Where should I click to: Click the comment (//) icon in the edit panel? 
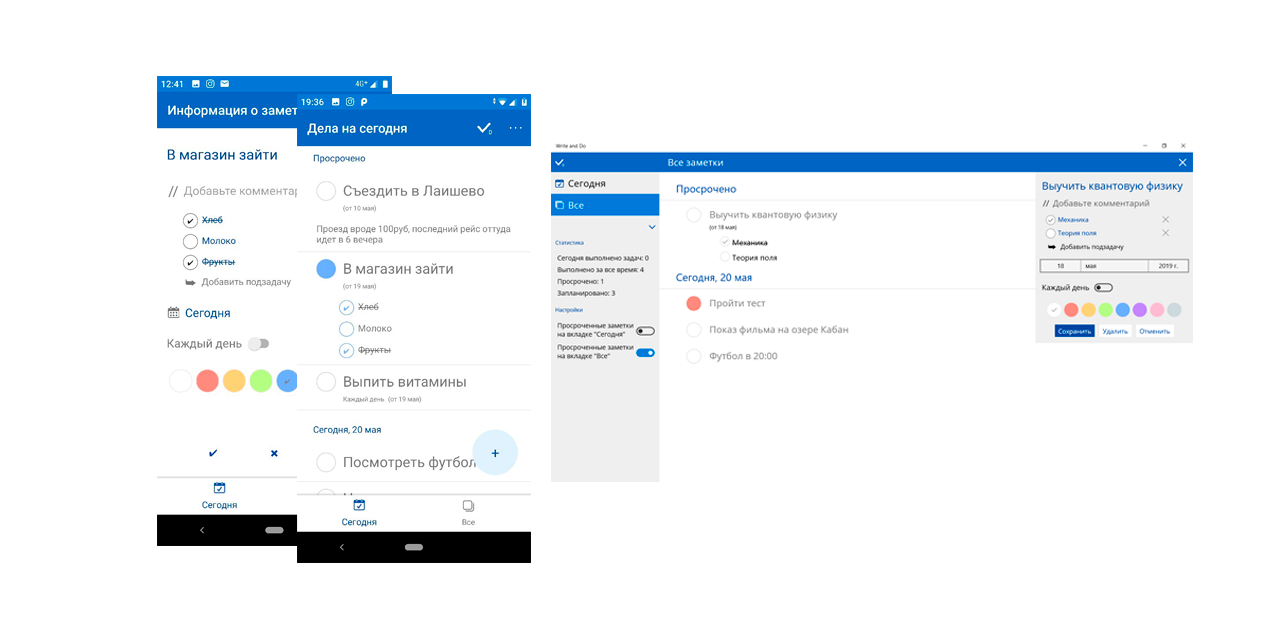(1046, 203)
